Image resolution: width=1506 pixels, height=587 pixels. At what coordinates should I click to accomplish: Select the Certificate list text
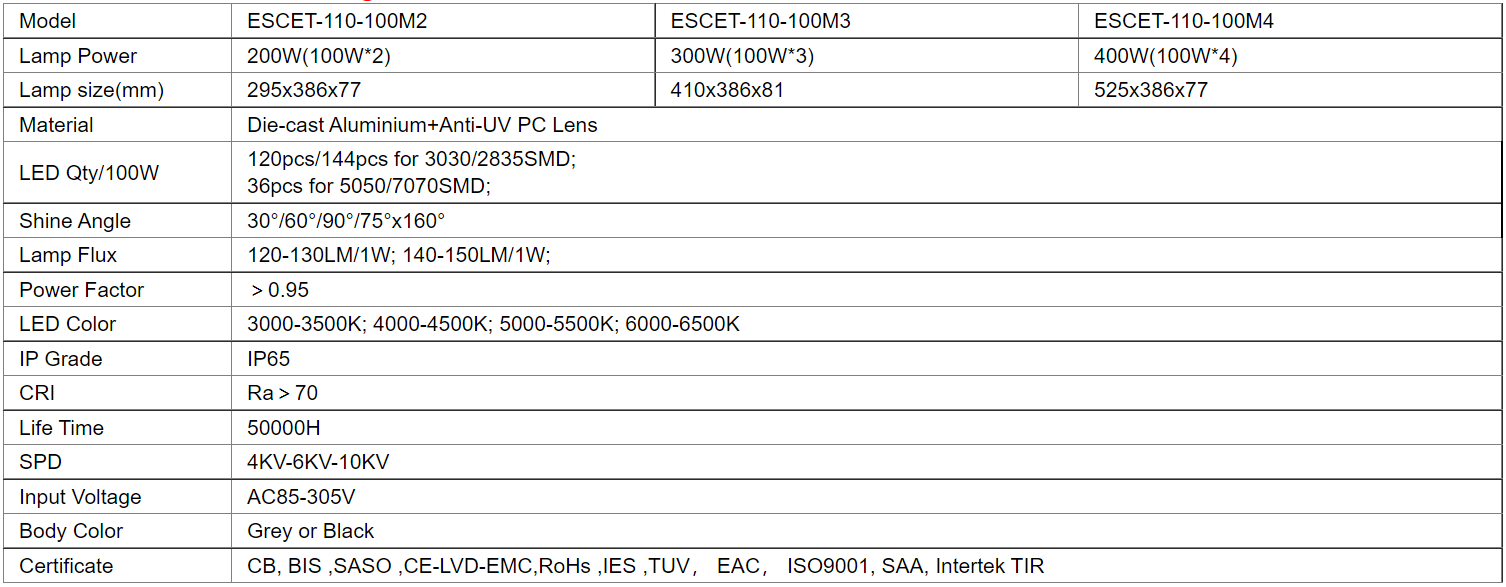[646, 566]
